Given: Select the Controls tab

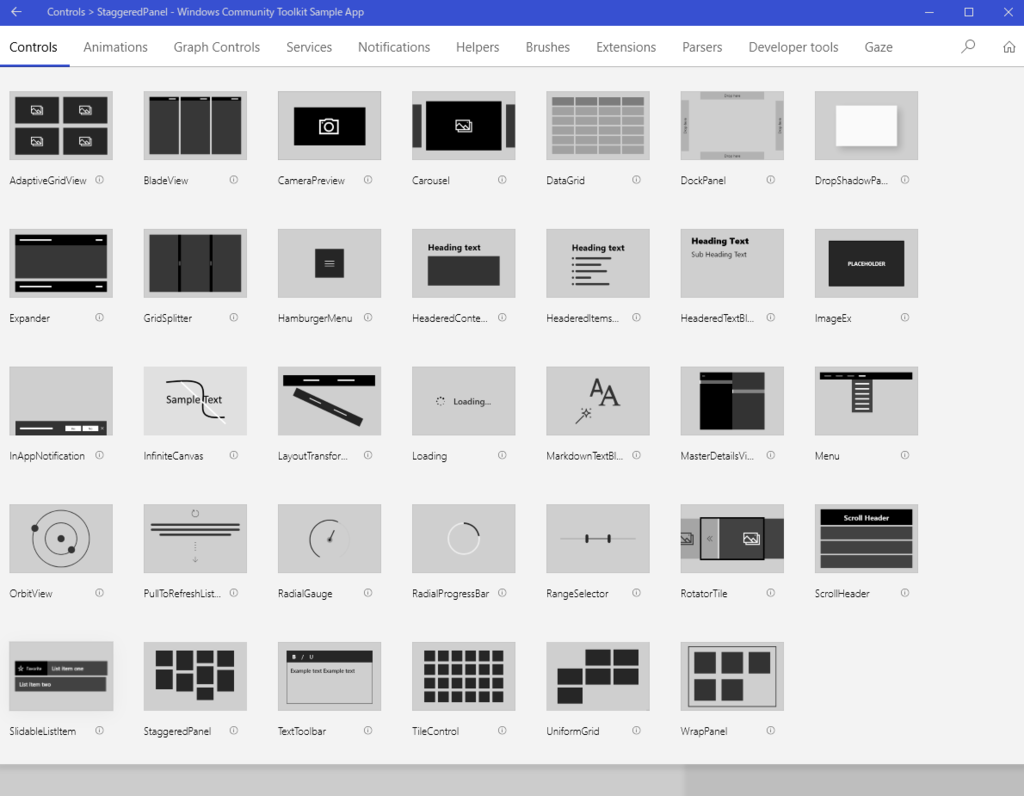Looking at the screenshot, I should tap(33, 47).
